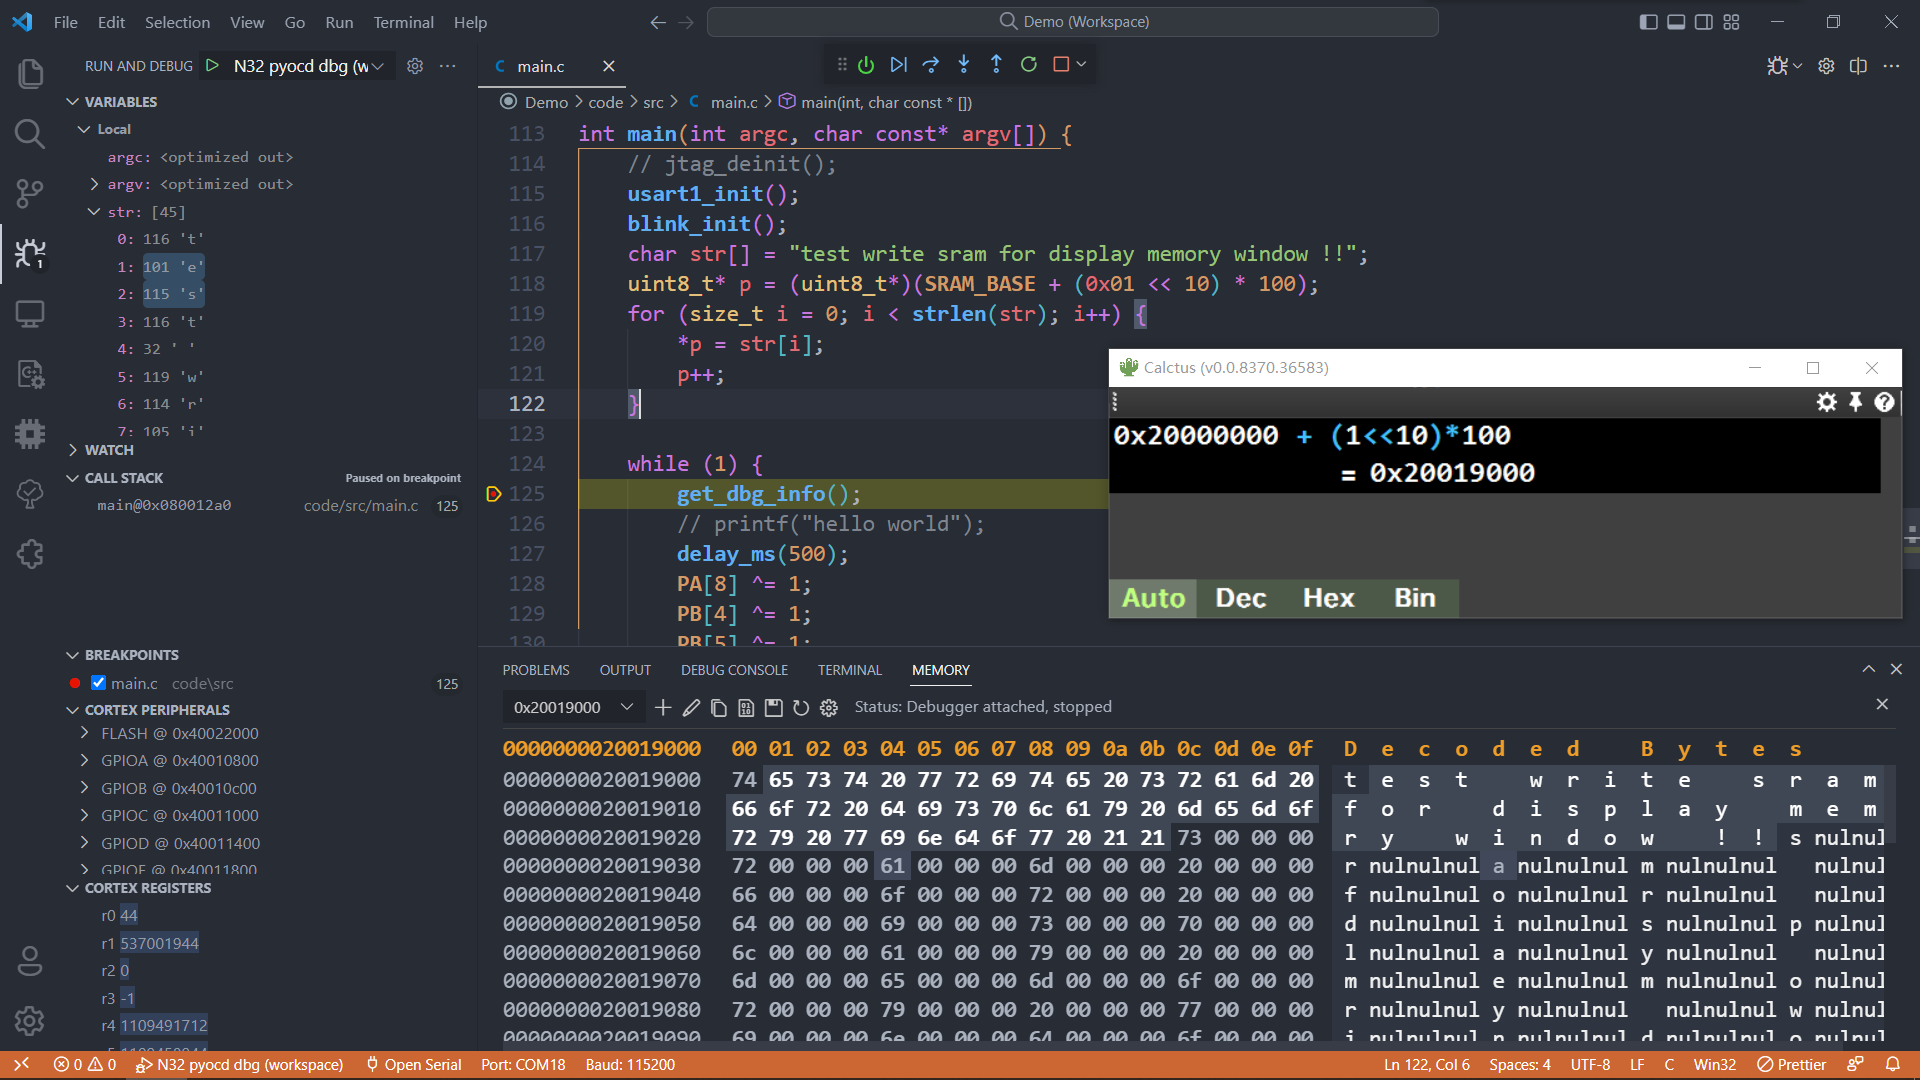The height and width of the screenshot is (1080, 1920).
Task: Collapse the str array variable
Action: (x=94, y=212)
